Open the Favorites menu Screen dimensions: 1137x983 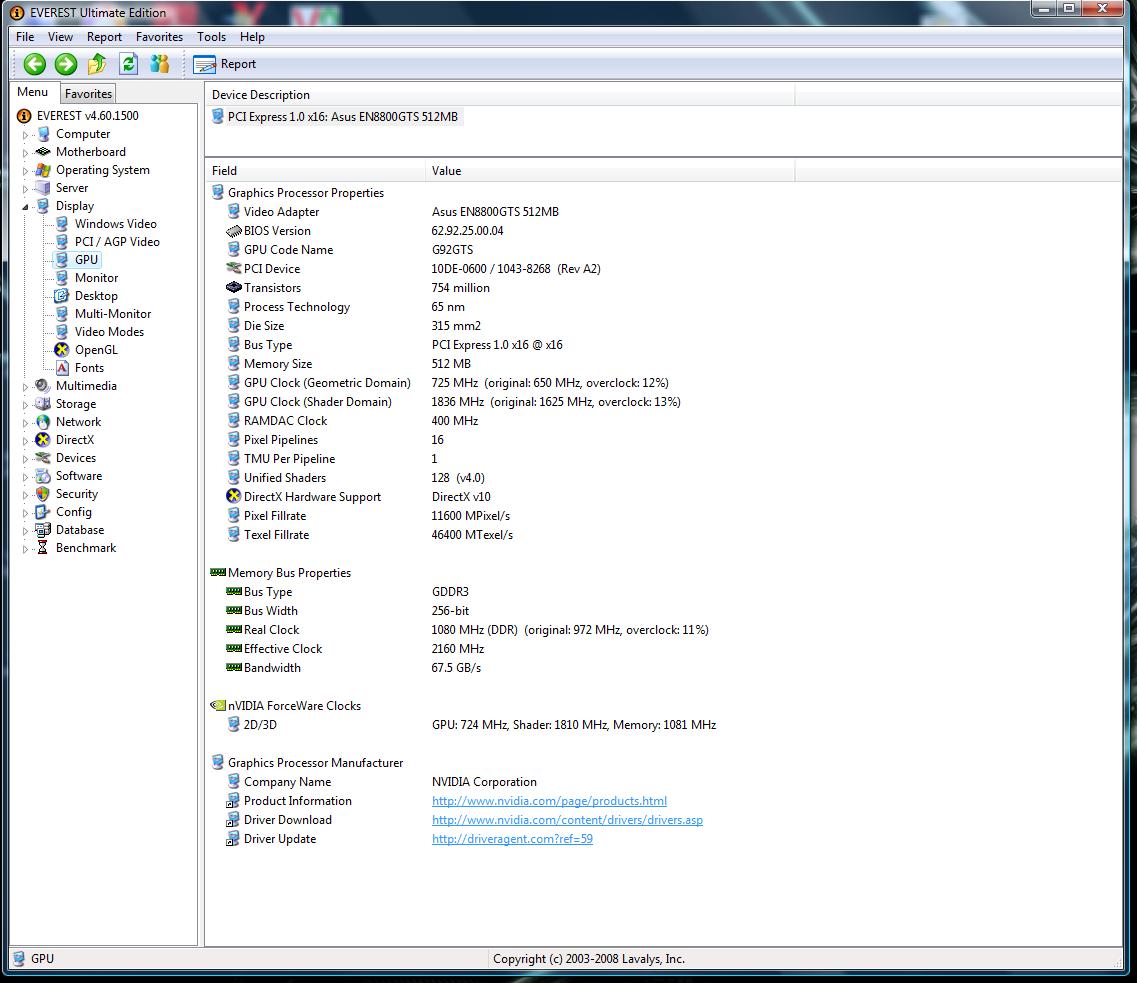coord(160,37)
